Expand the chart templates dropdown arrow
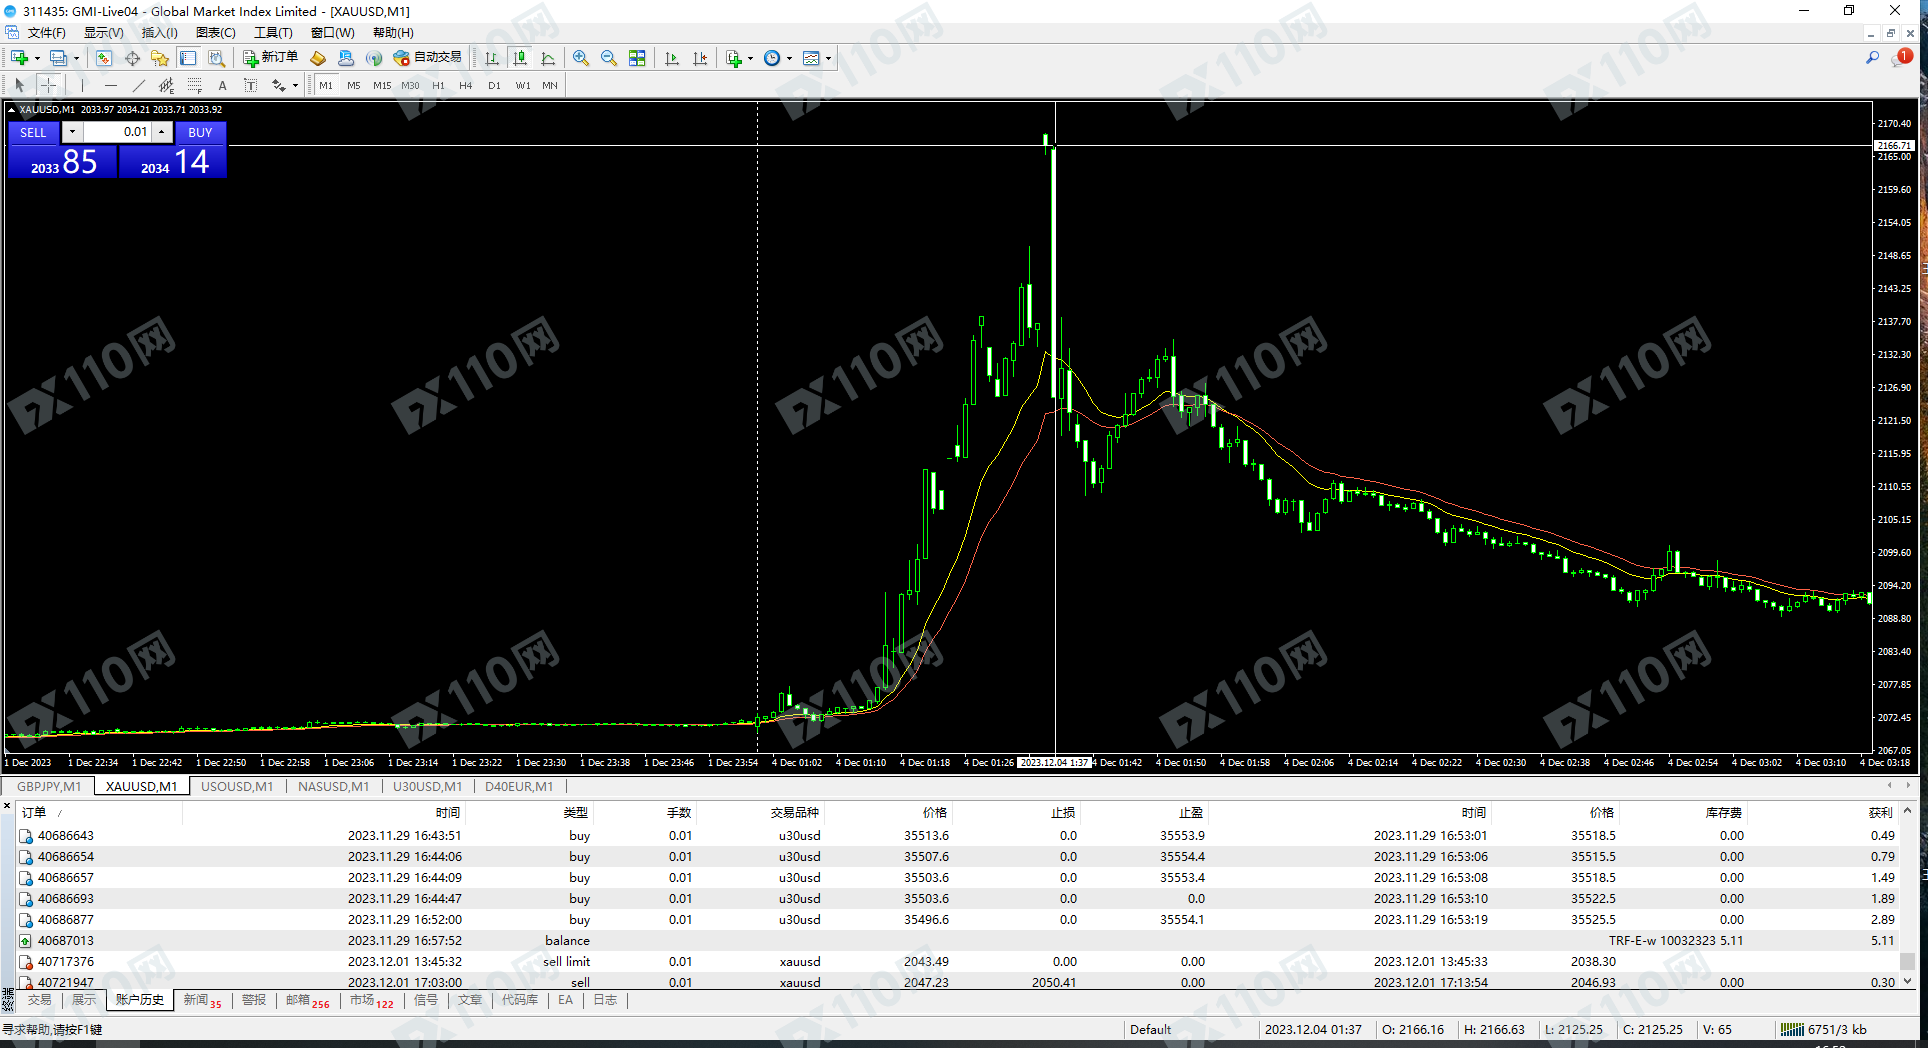The image size is (1928, 1048). point(828,58)
